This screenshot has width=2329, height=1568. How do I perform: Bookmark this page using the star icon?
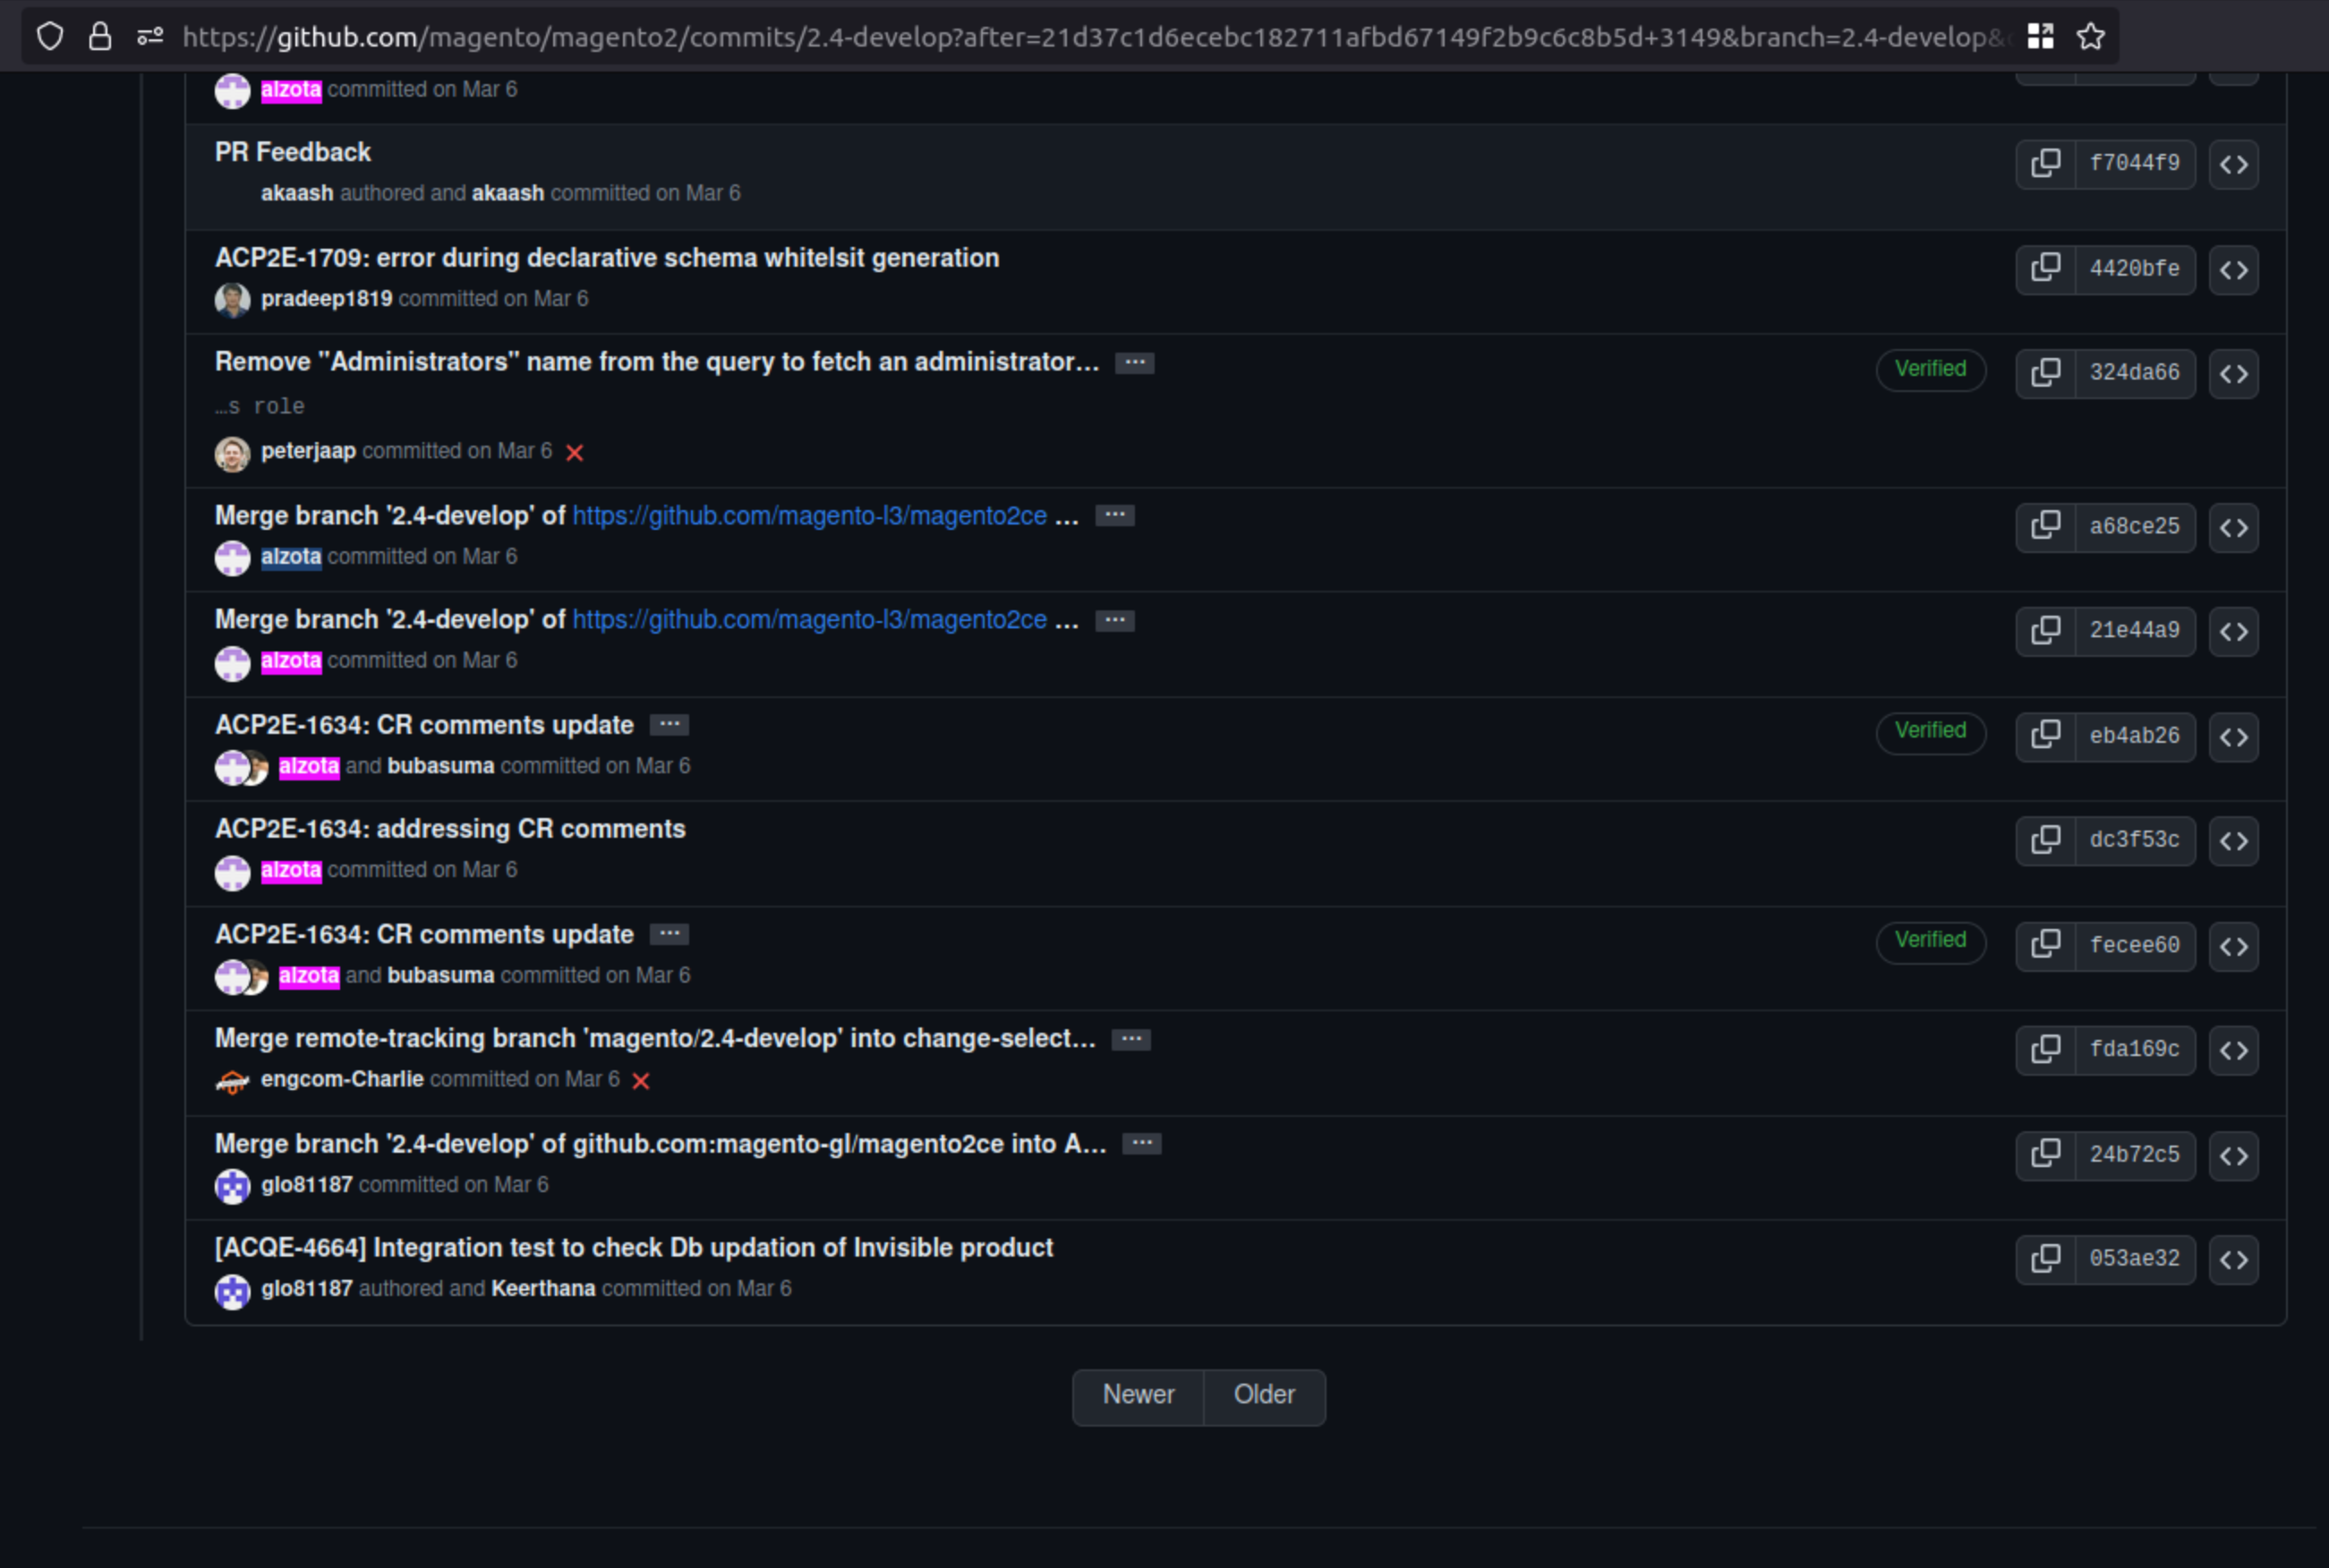pos(2090,36)
